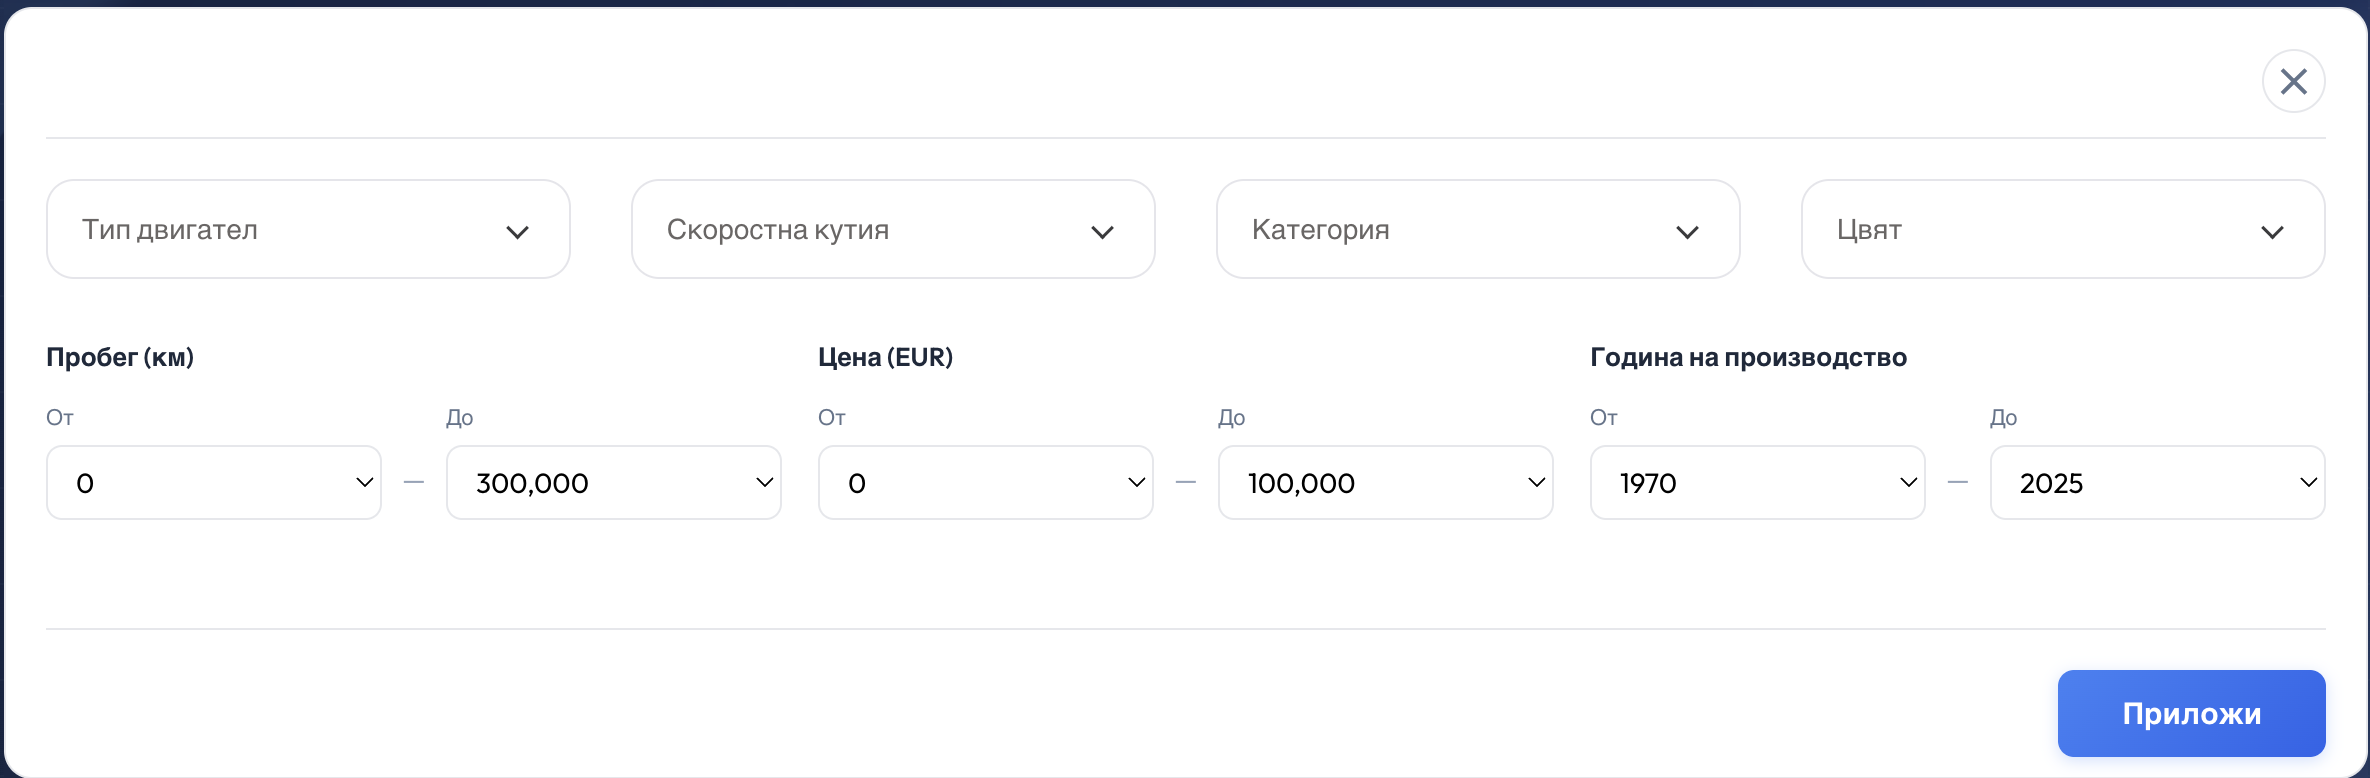Click the Категория dropdown chevron
The width and height of the screenshot is (2370, 778).
(1687, 231)
